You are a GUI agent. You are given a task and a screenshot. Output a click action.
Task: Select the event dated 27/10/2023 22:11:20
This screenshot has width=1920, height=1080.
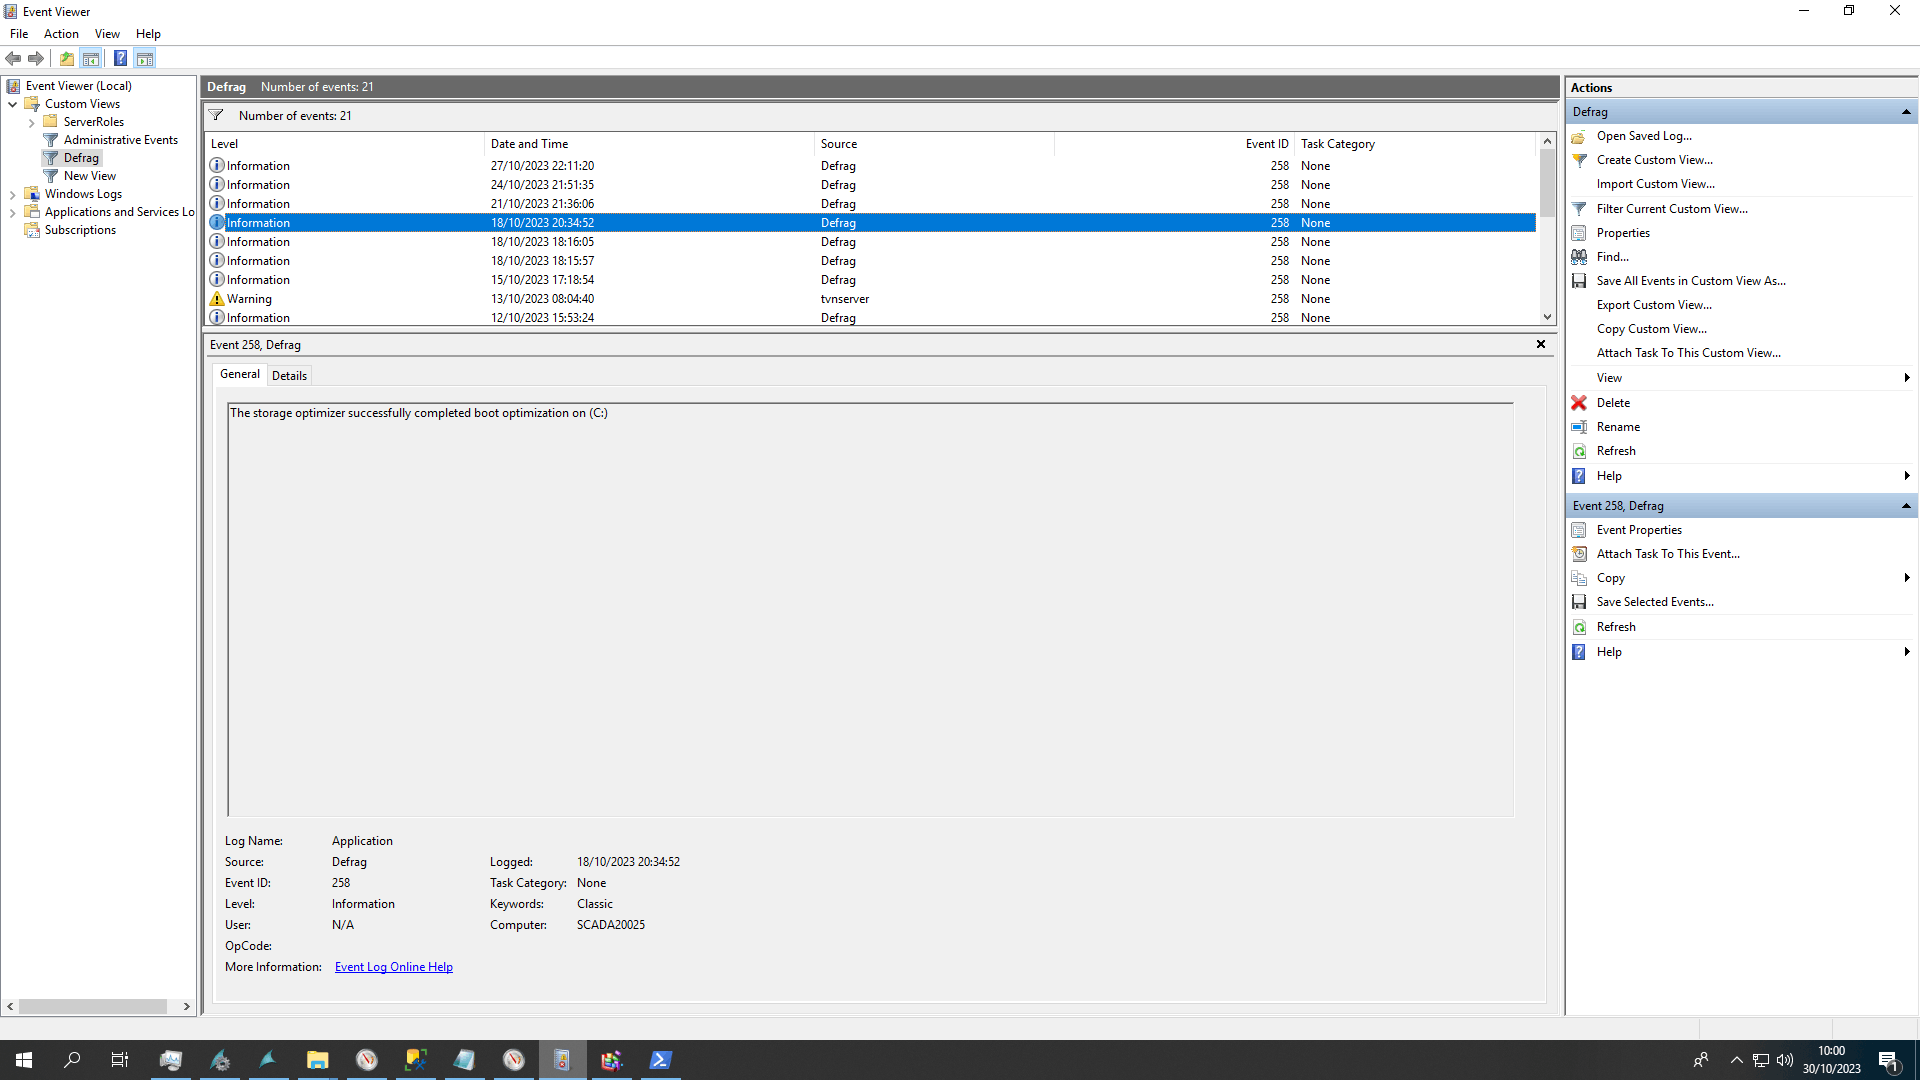[x=870, y=166]
